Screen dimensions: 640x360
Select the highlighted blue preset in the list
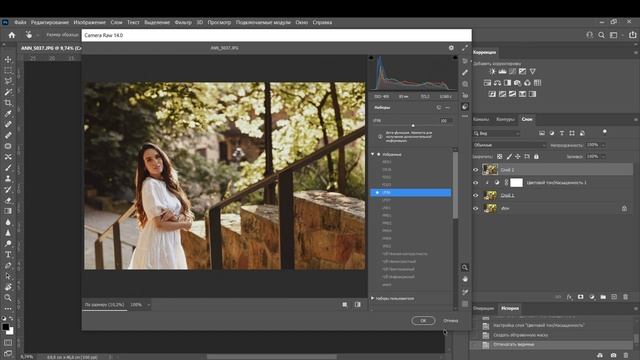[411, 192]
